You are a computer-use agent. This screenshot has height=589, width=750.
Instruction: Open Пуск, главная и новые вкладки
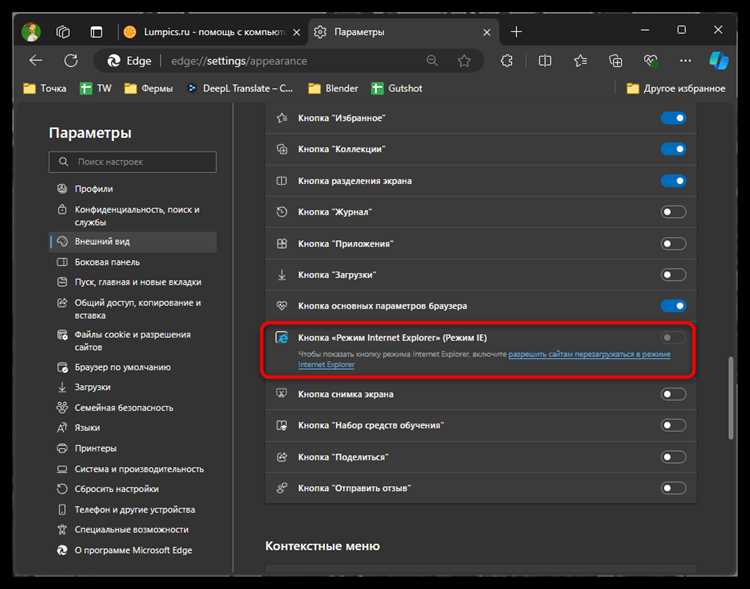132,282
